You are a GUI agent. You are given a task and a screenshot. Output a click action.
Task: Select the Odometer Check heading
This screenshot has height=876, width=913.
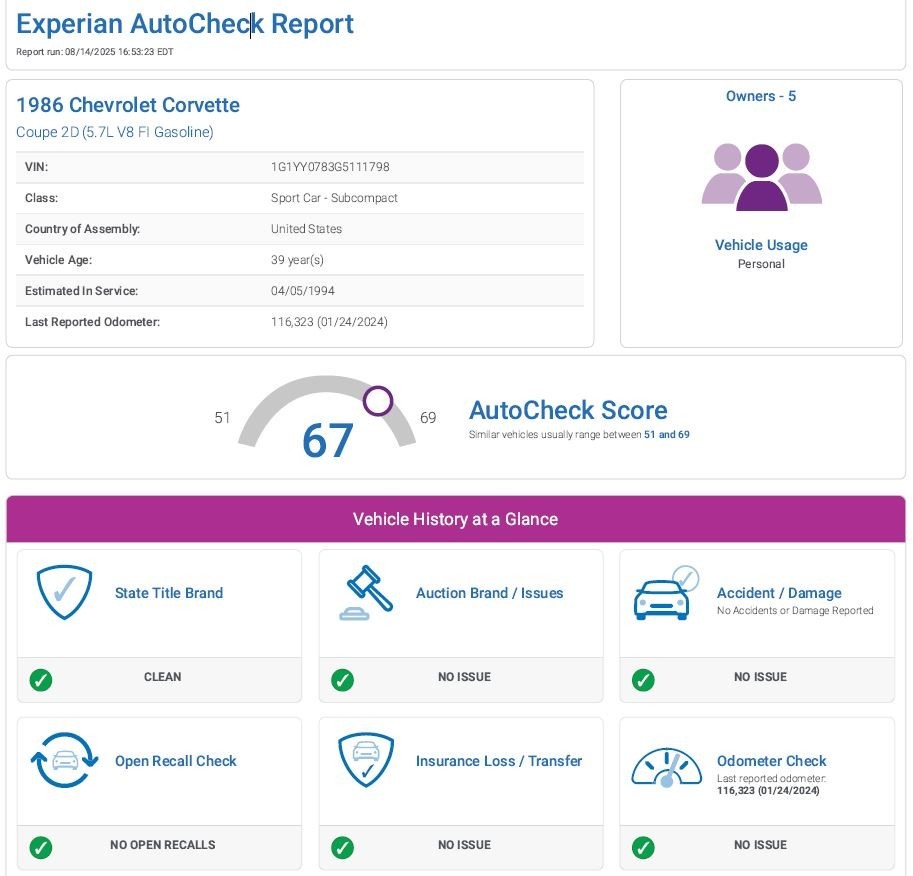(771, 761)
